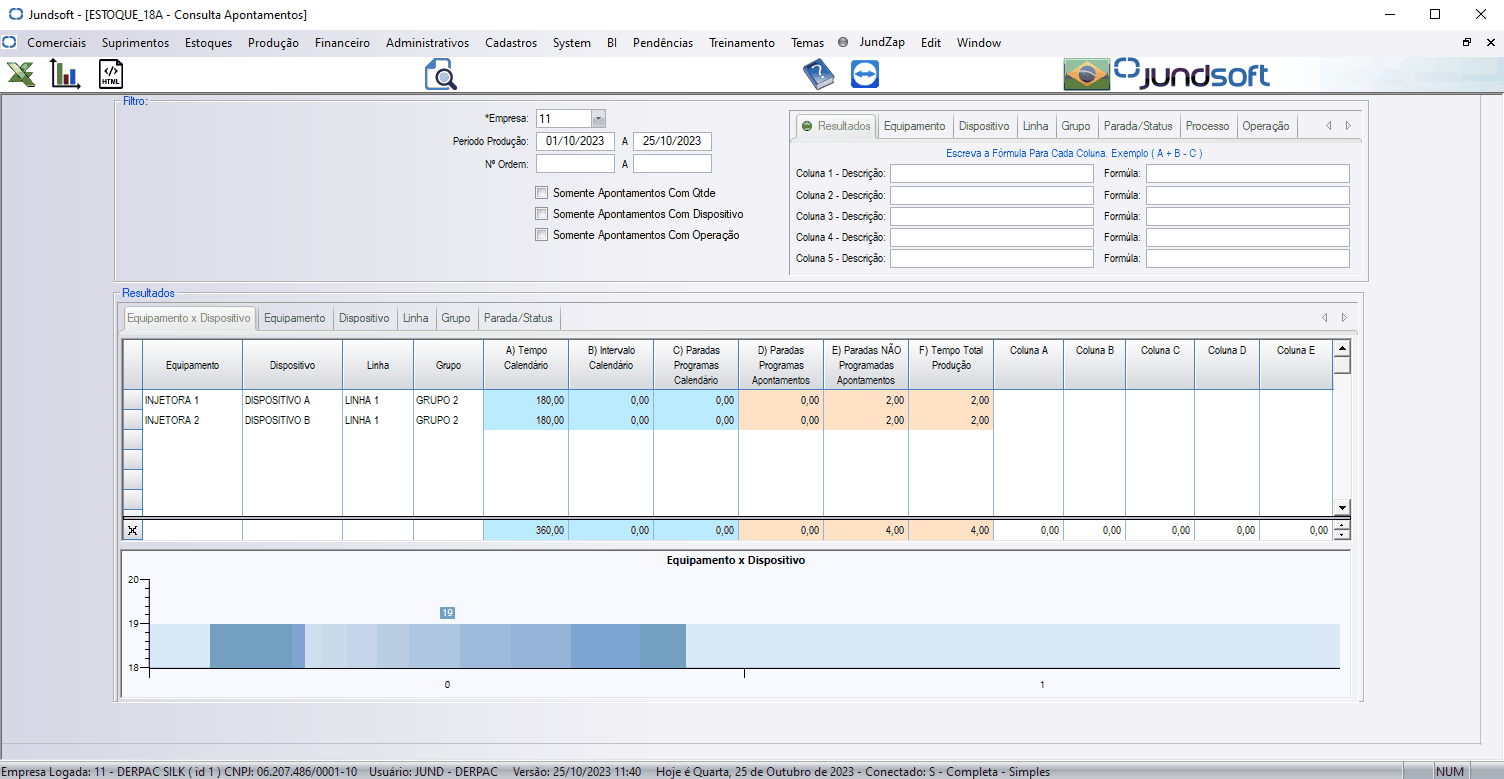Select Equipamento x Dispositivo results tab
The height and width of the screenshot is (779, 1504).
[188, 318]
